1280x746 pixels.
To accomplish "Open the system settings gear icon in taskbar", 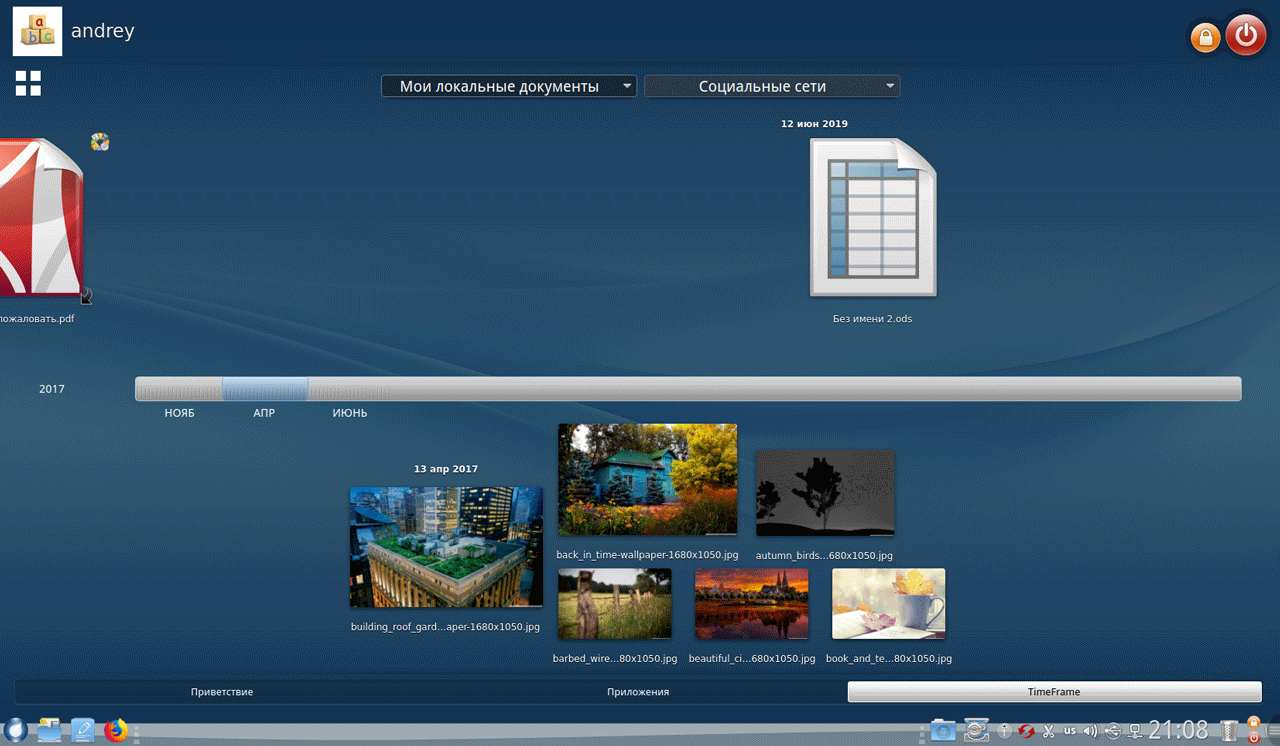I will [x=976, y=731].
